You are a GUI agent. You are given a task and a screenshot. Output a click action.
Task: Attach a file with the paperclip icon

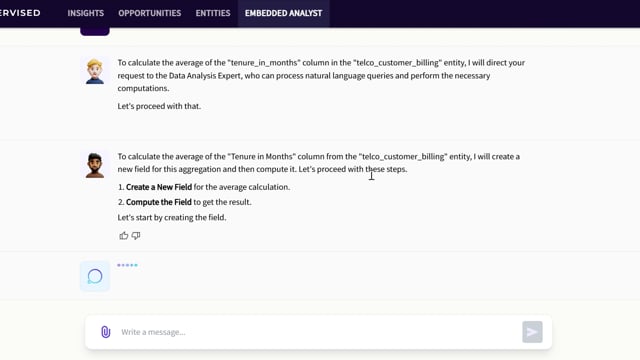click(x=106, y=332)
